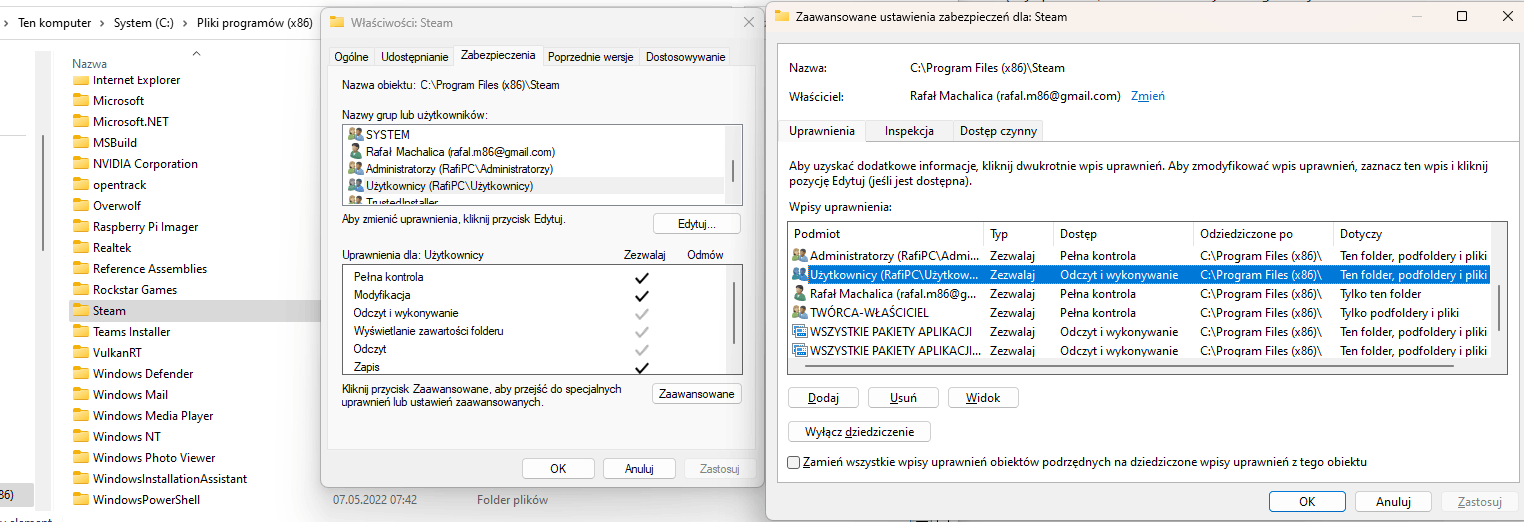Select Reference Assemblies folder name
Screen dimensions: 1524x522
point(150,269)
